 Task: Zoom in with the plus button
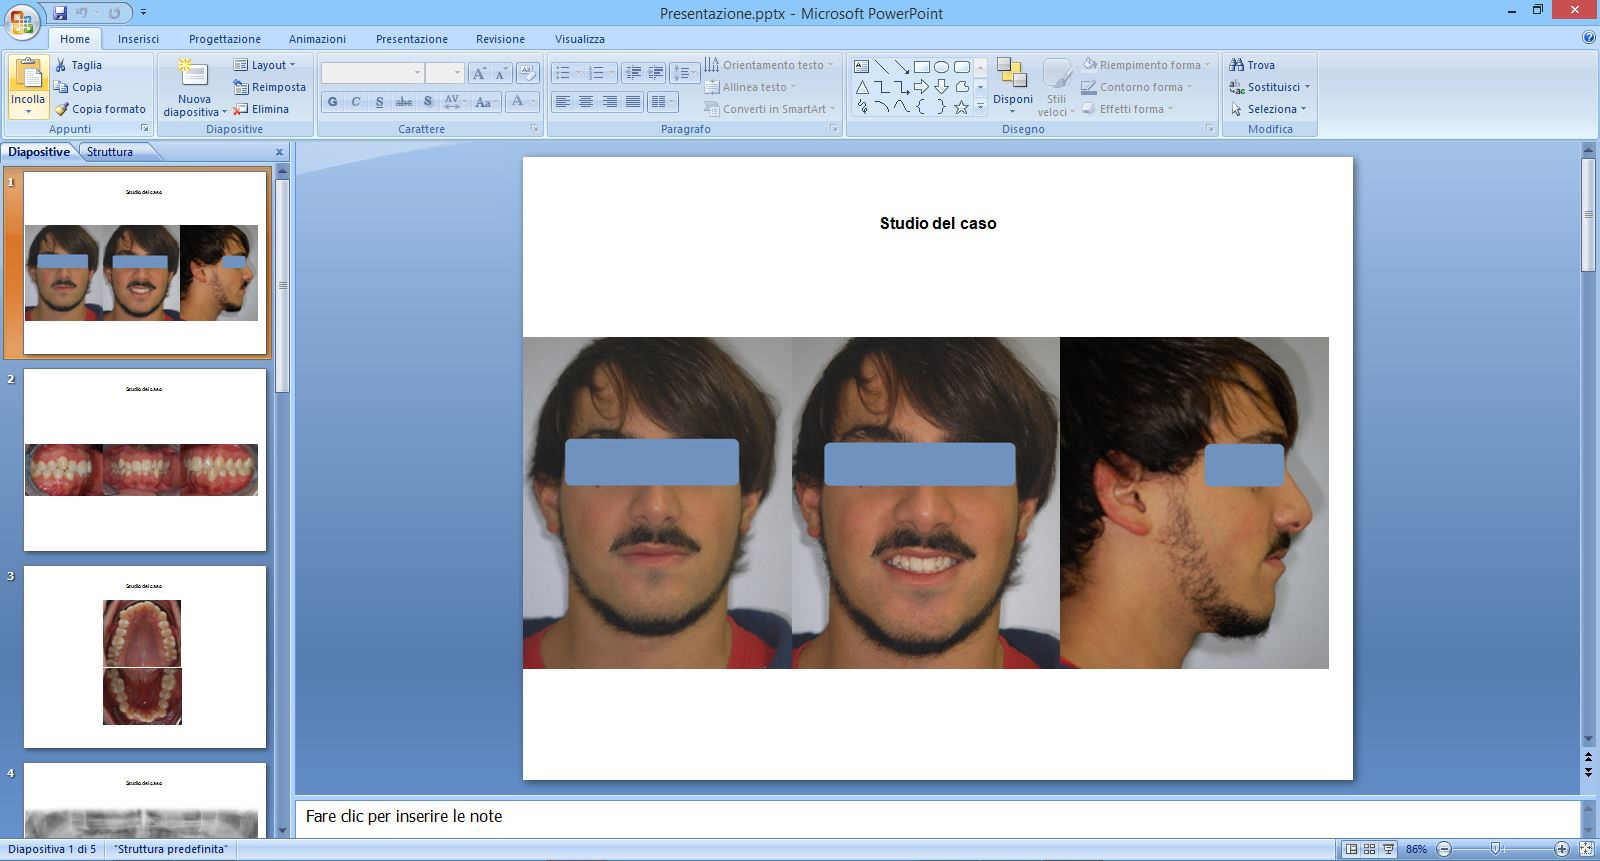click(1562, 849)
